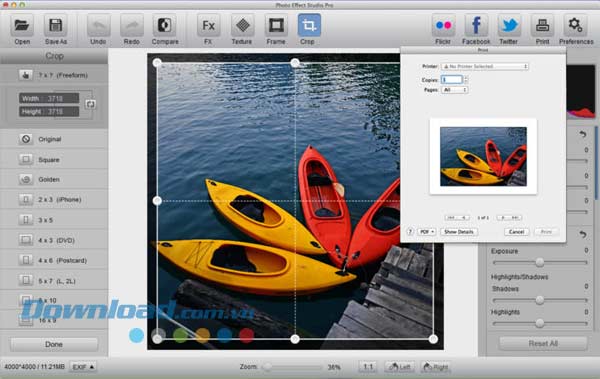Click the Redo arrow in the toolbar

click(x=132, y=26)
